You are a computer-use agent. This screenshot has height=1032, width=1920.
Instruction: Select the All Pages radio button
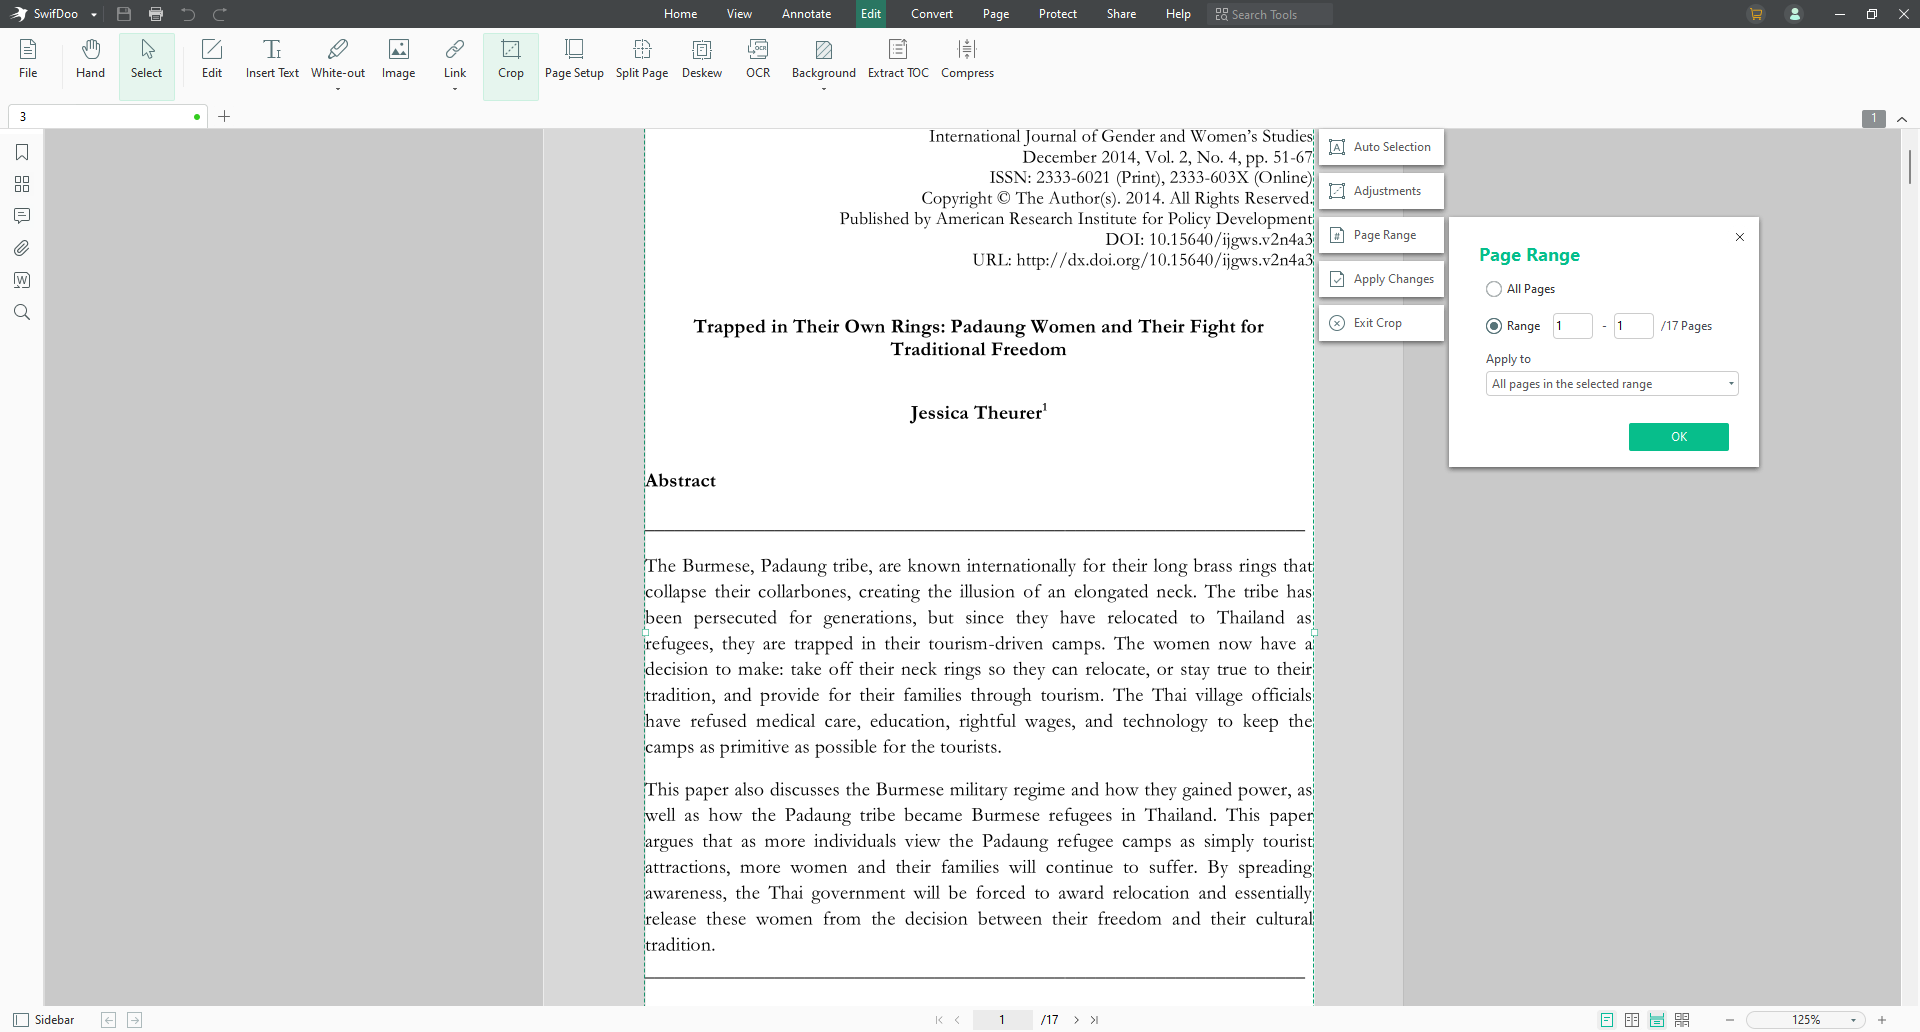click(x=1494, y=289)
